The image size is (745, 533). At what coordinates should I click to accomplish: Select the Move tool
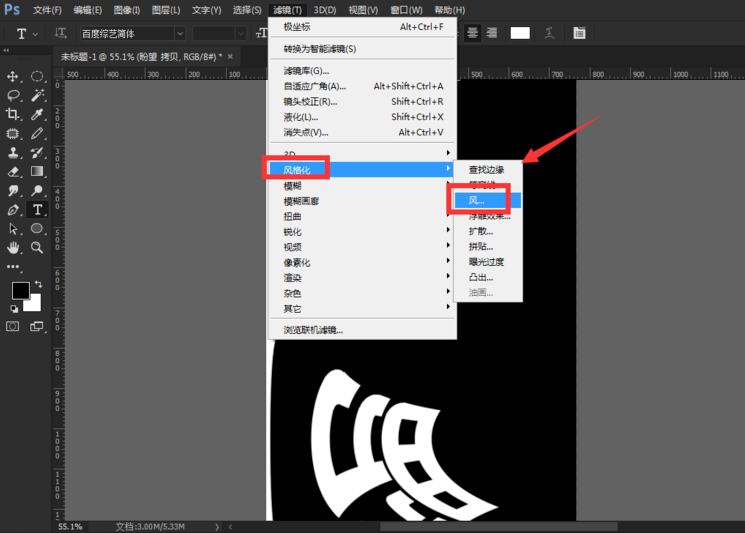point(13,76)
